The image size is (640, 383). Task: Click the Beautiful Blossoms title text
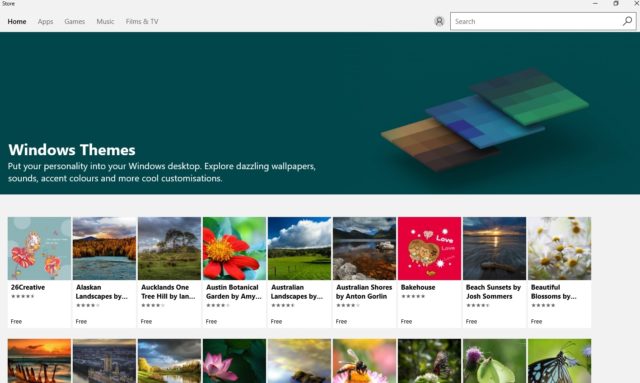coord(553,292)
